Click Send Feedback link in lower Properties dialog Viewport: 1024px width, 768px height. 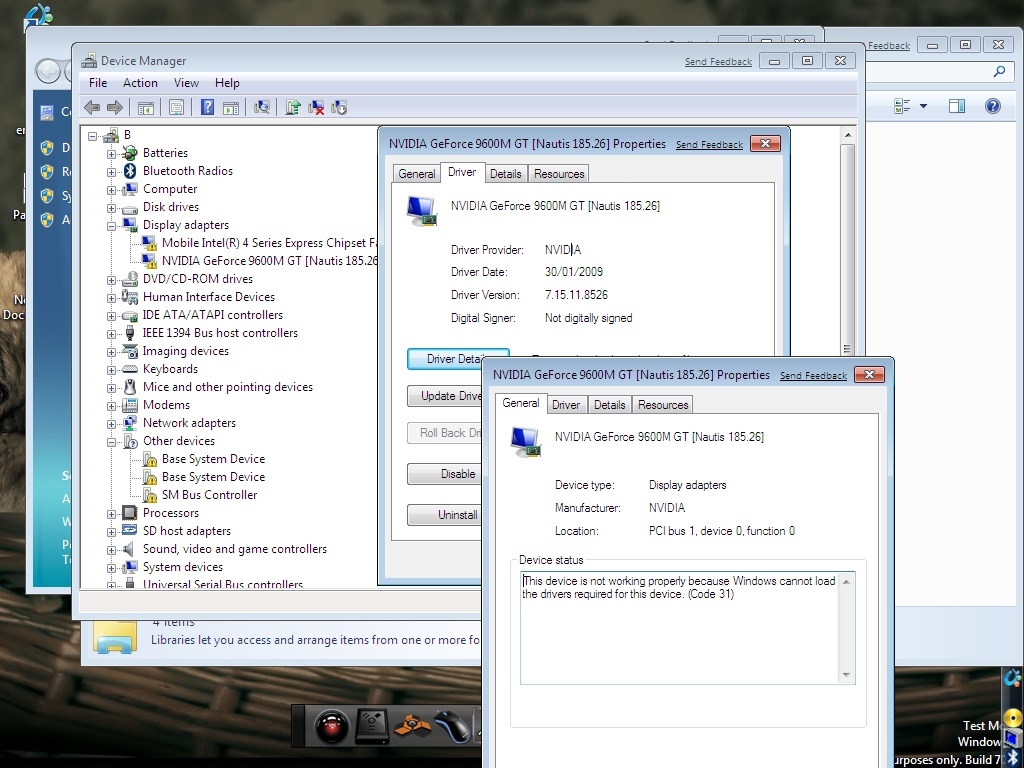pos(813,376)
